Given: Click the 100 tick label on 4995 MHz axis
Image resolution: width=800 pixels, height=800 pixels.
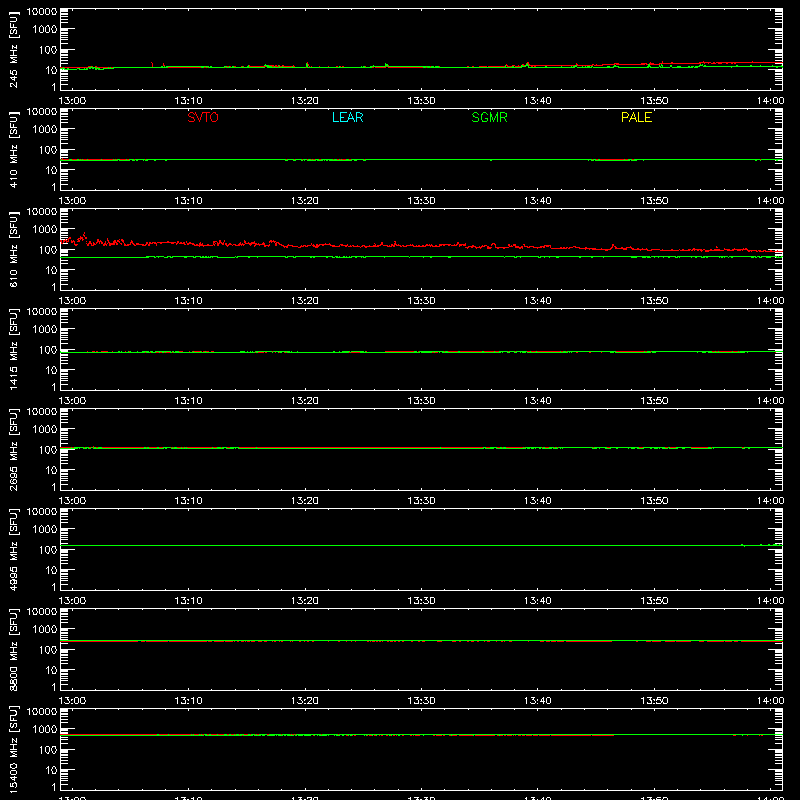Looking at the screenshot, I should [x=48, y=550].
